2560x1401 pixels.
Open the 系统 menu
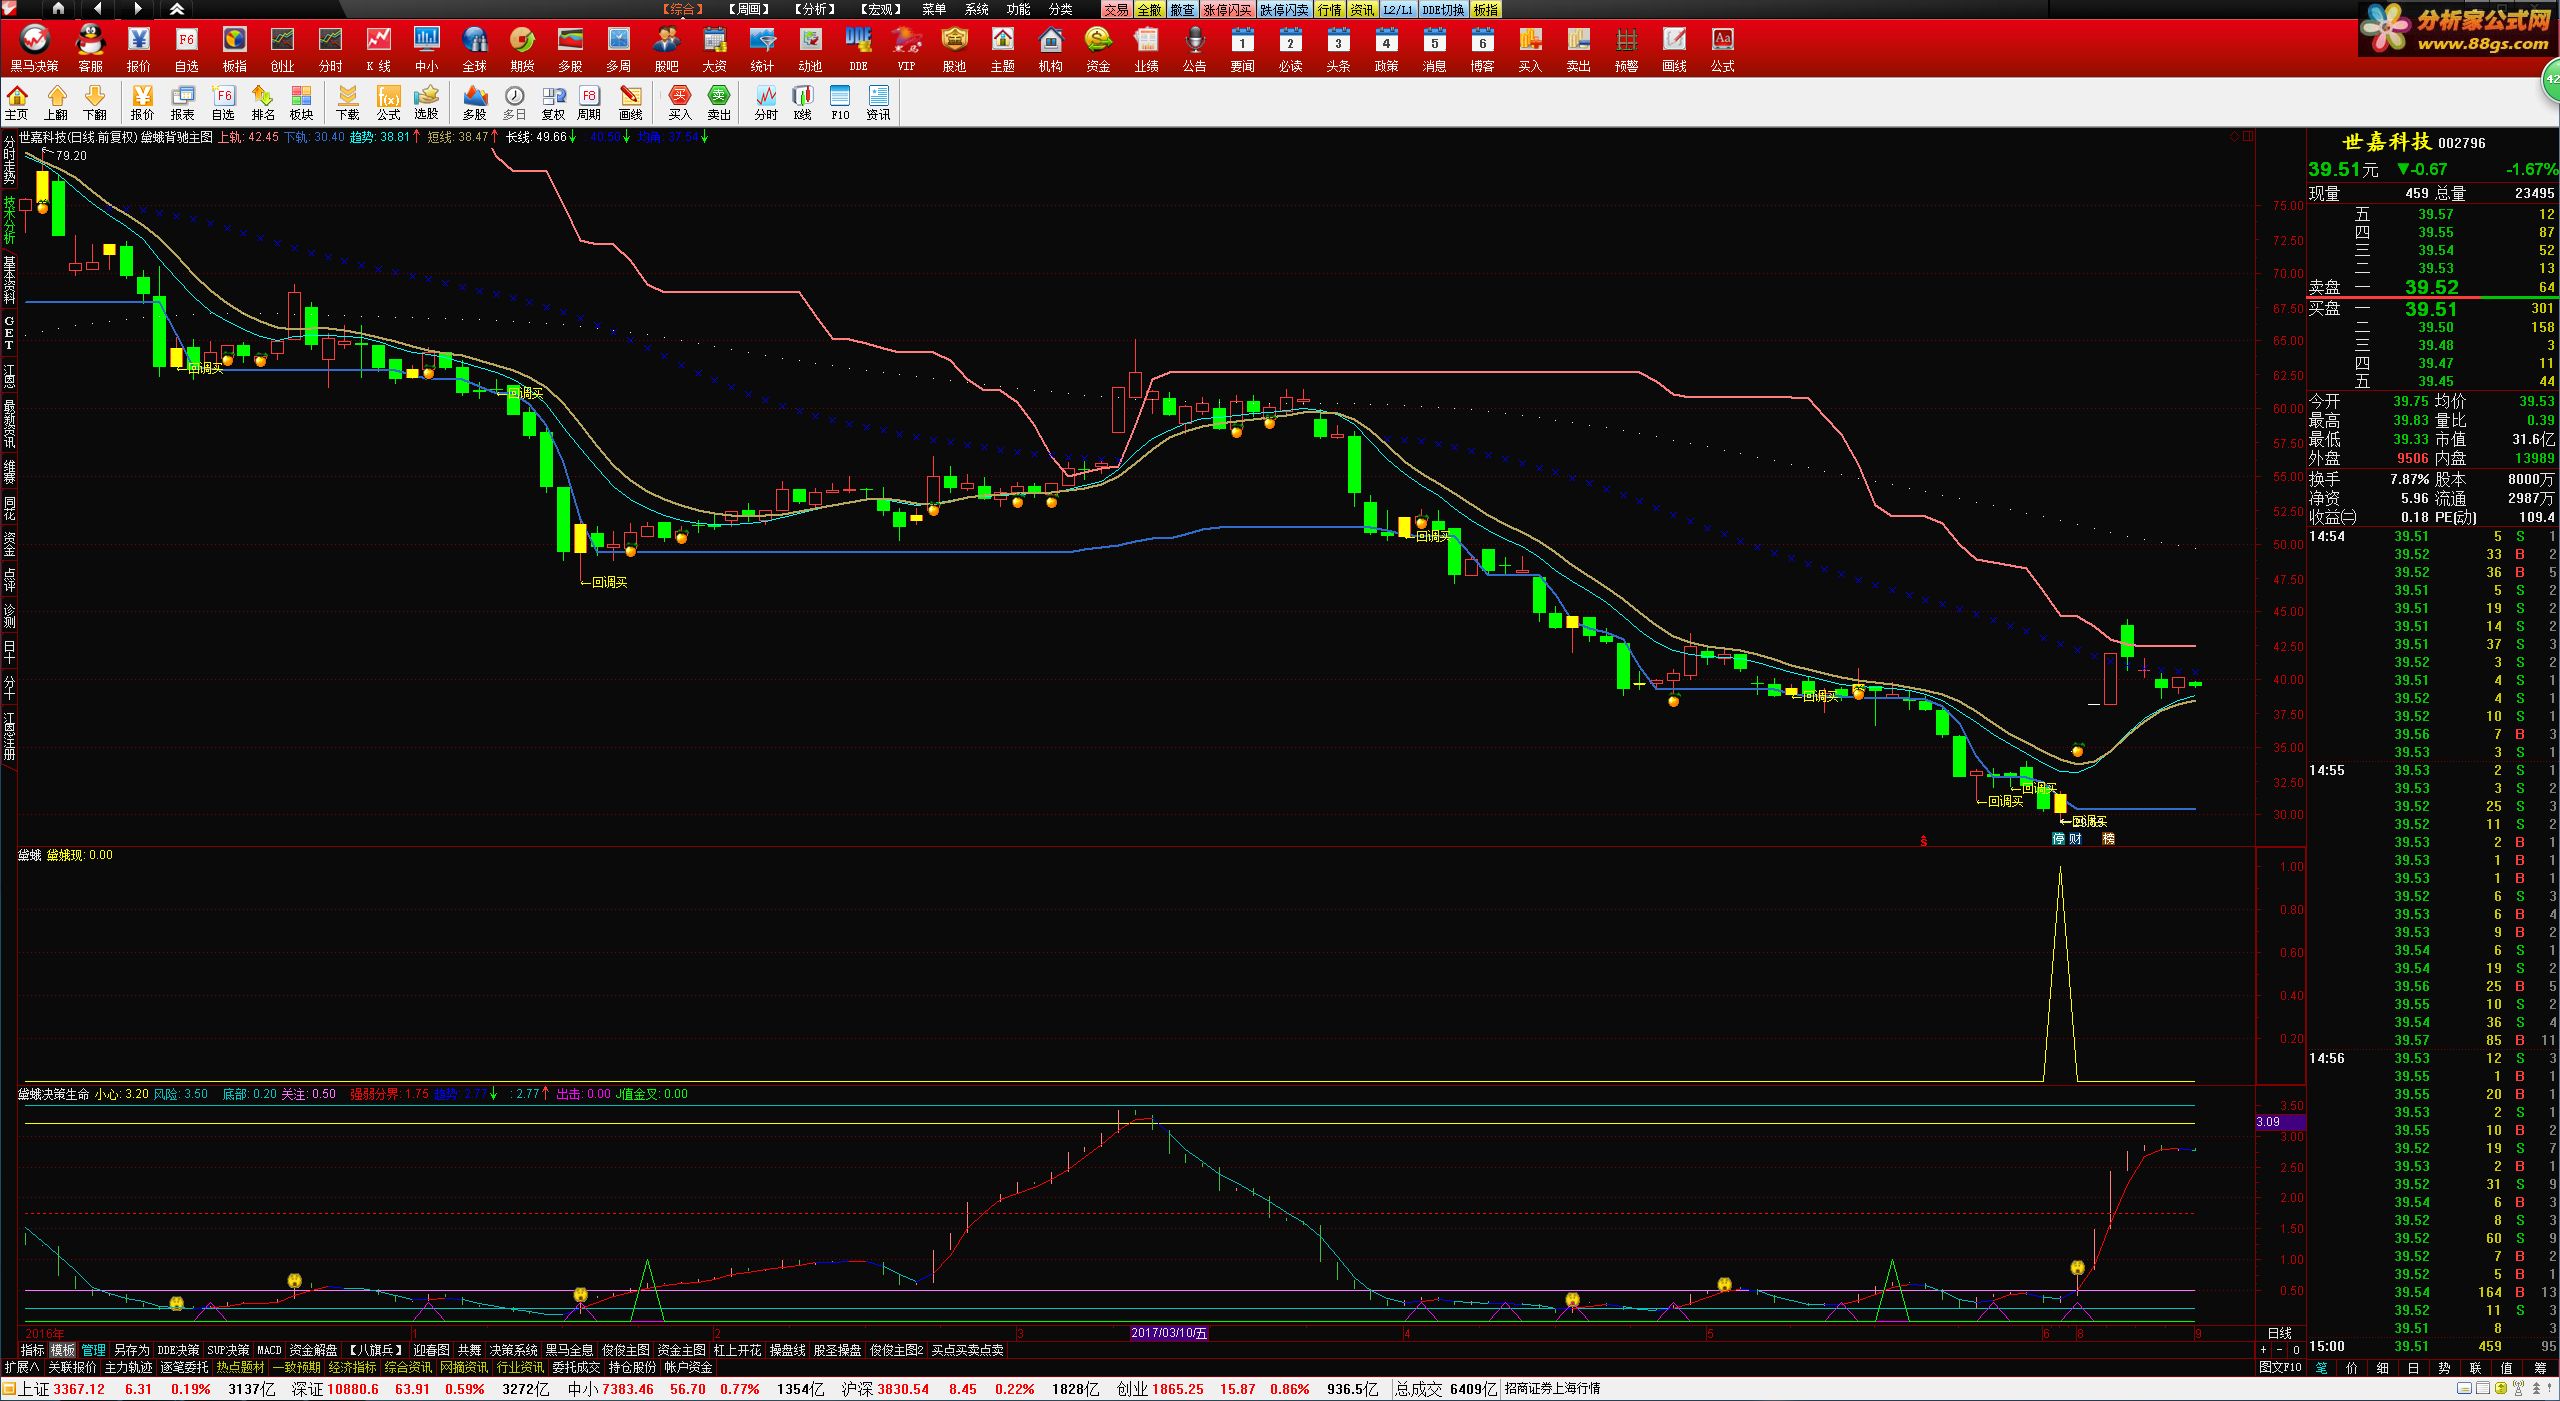(976, 9)
